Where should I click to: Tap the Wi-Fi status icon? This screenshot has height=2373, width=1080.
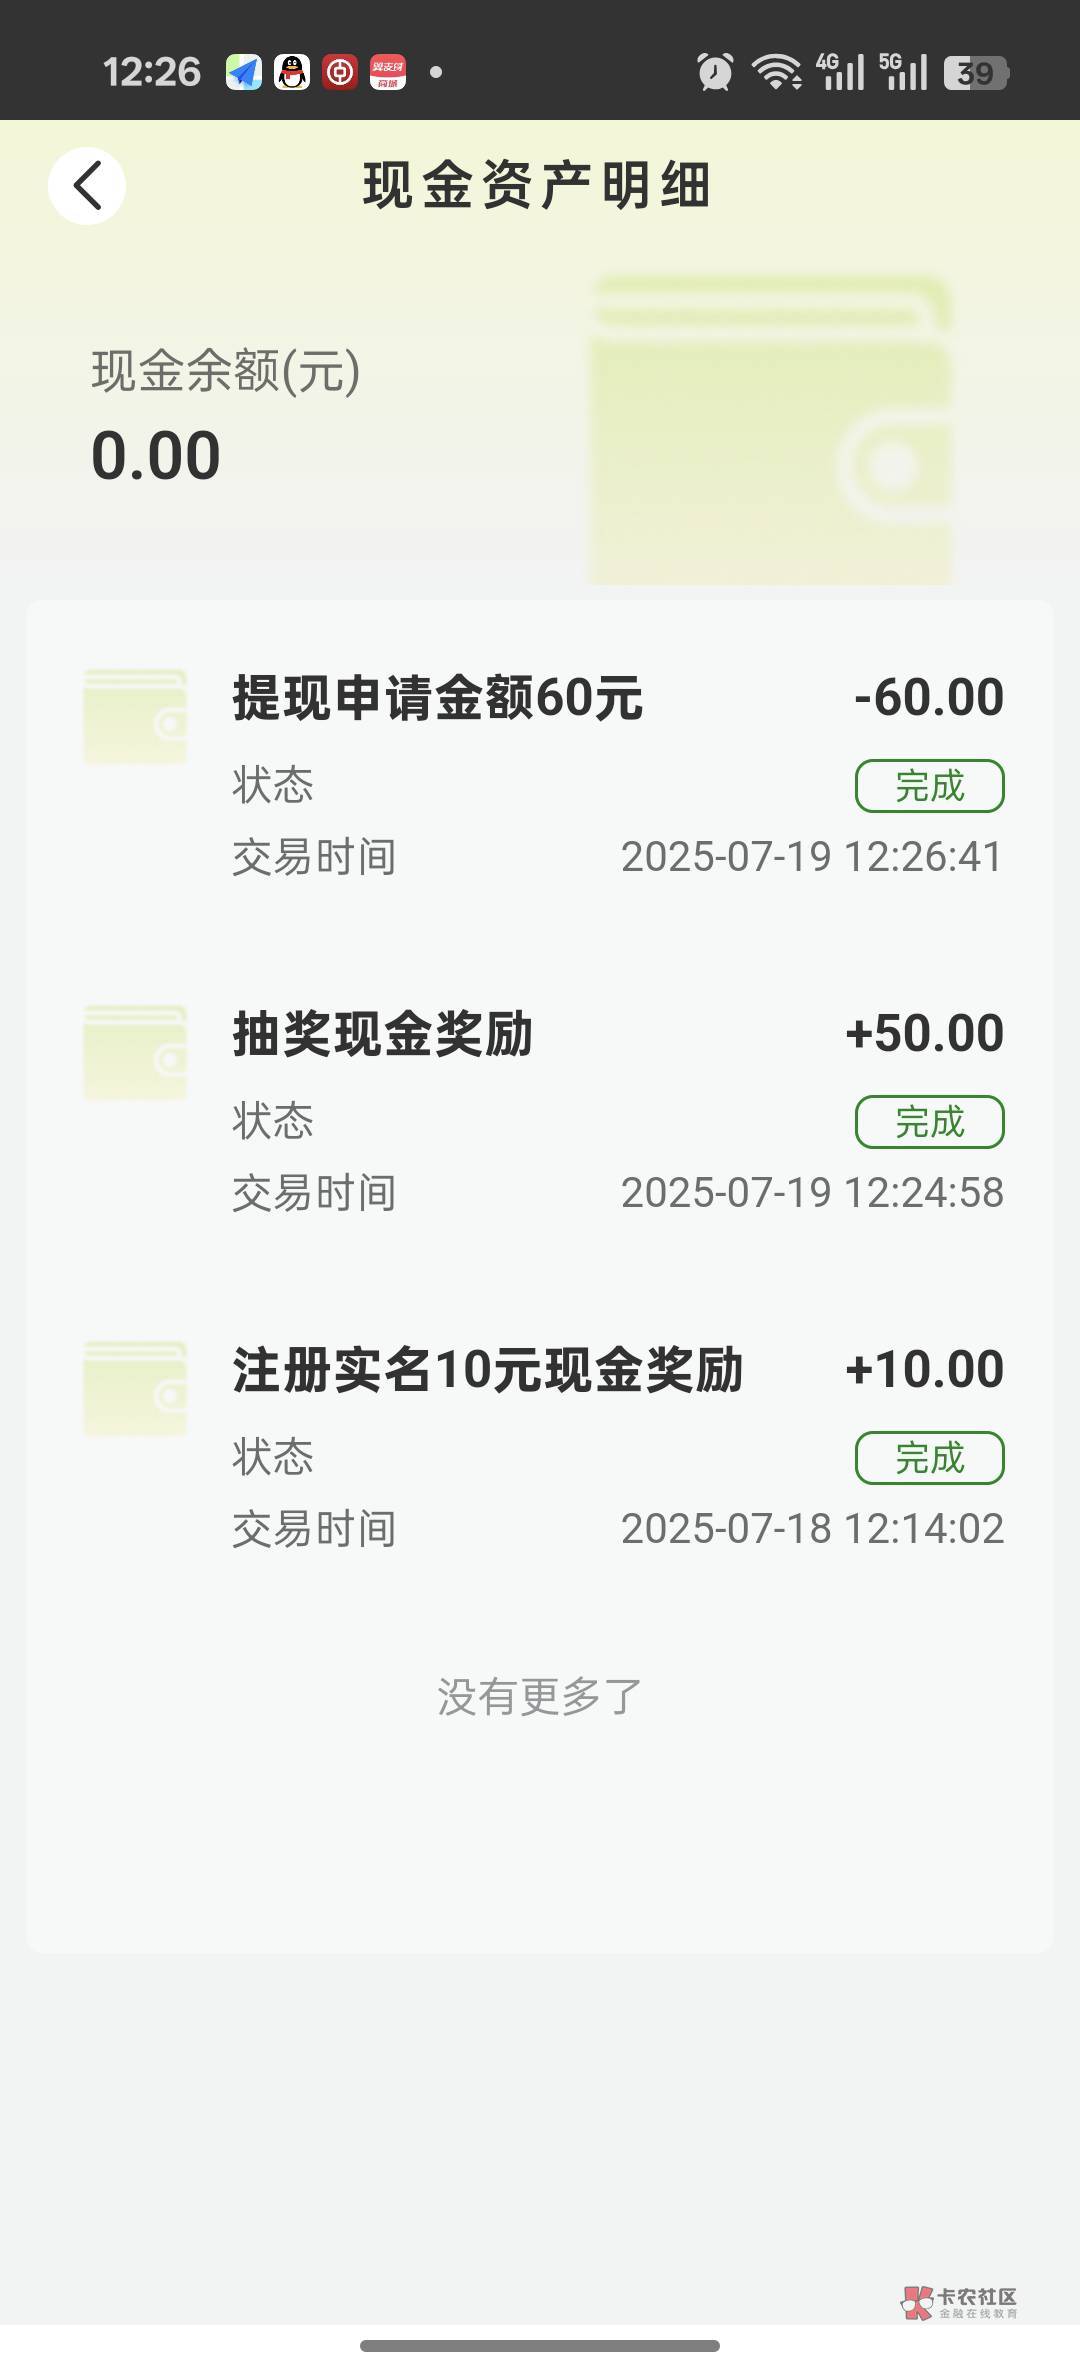(x=776, y=72)
